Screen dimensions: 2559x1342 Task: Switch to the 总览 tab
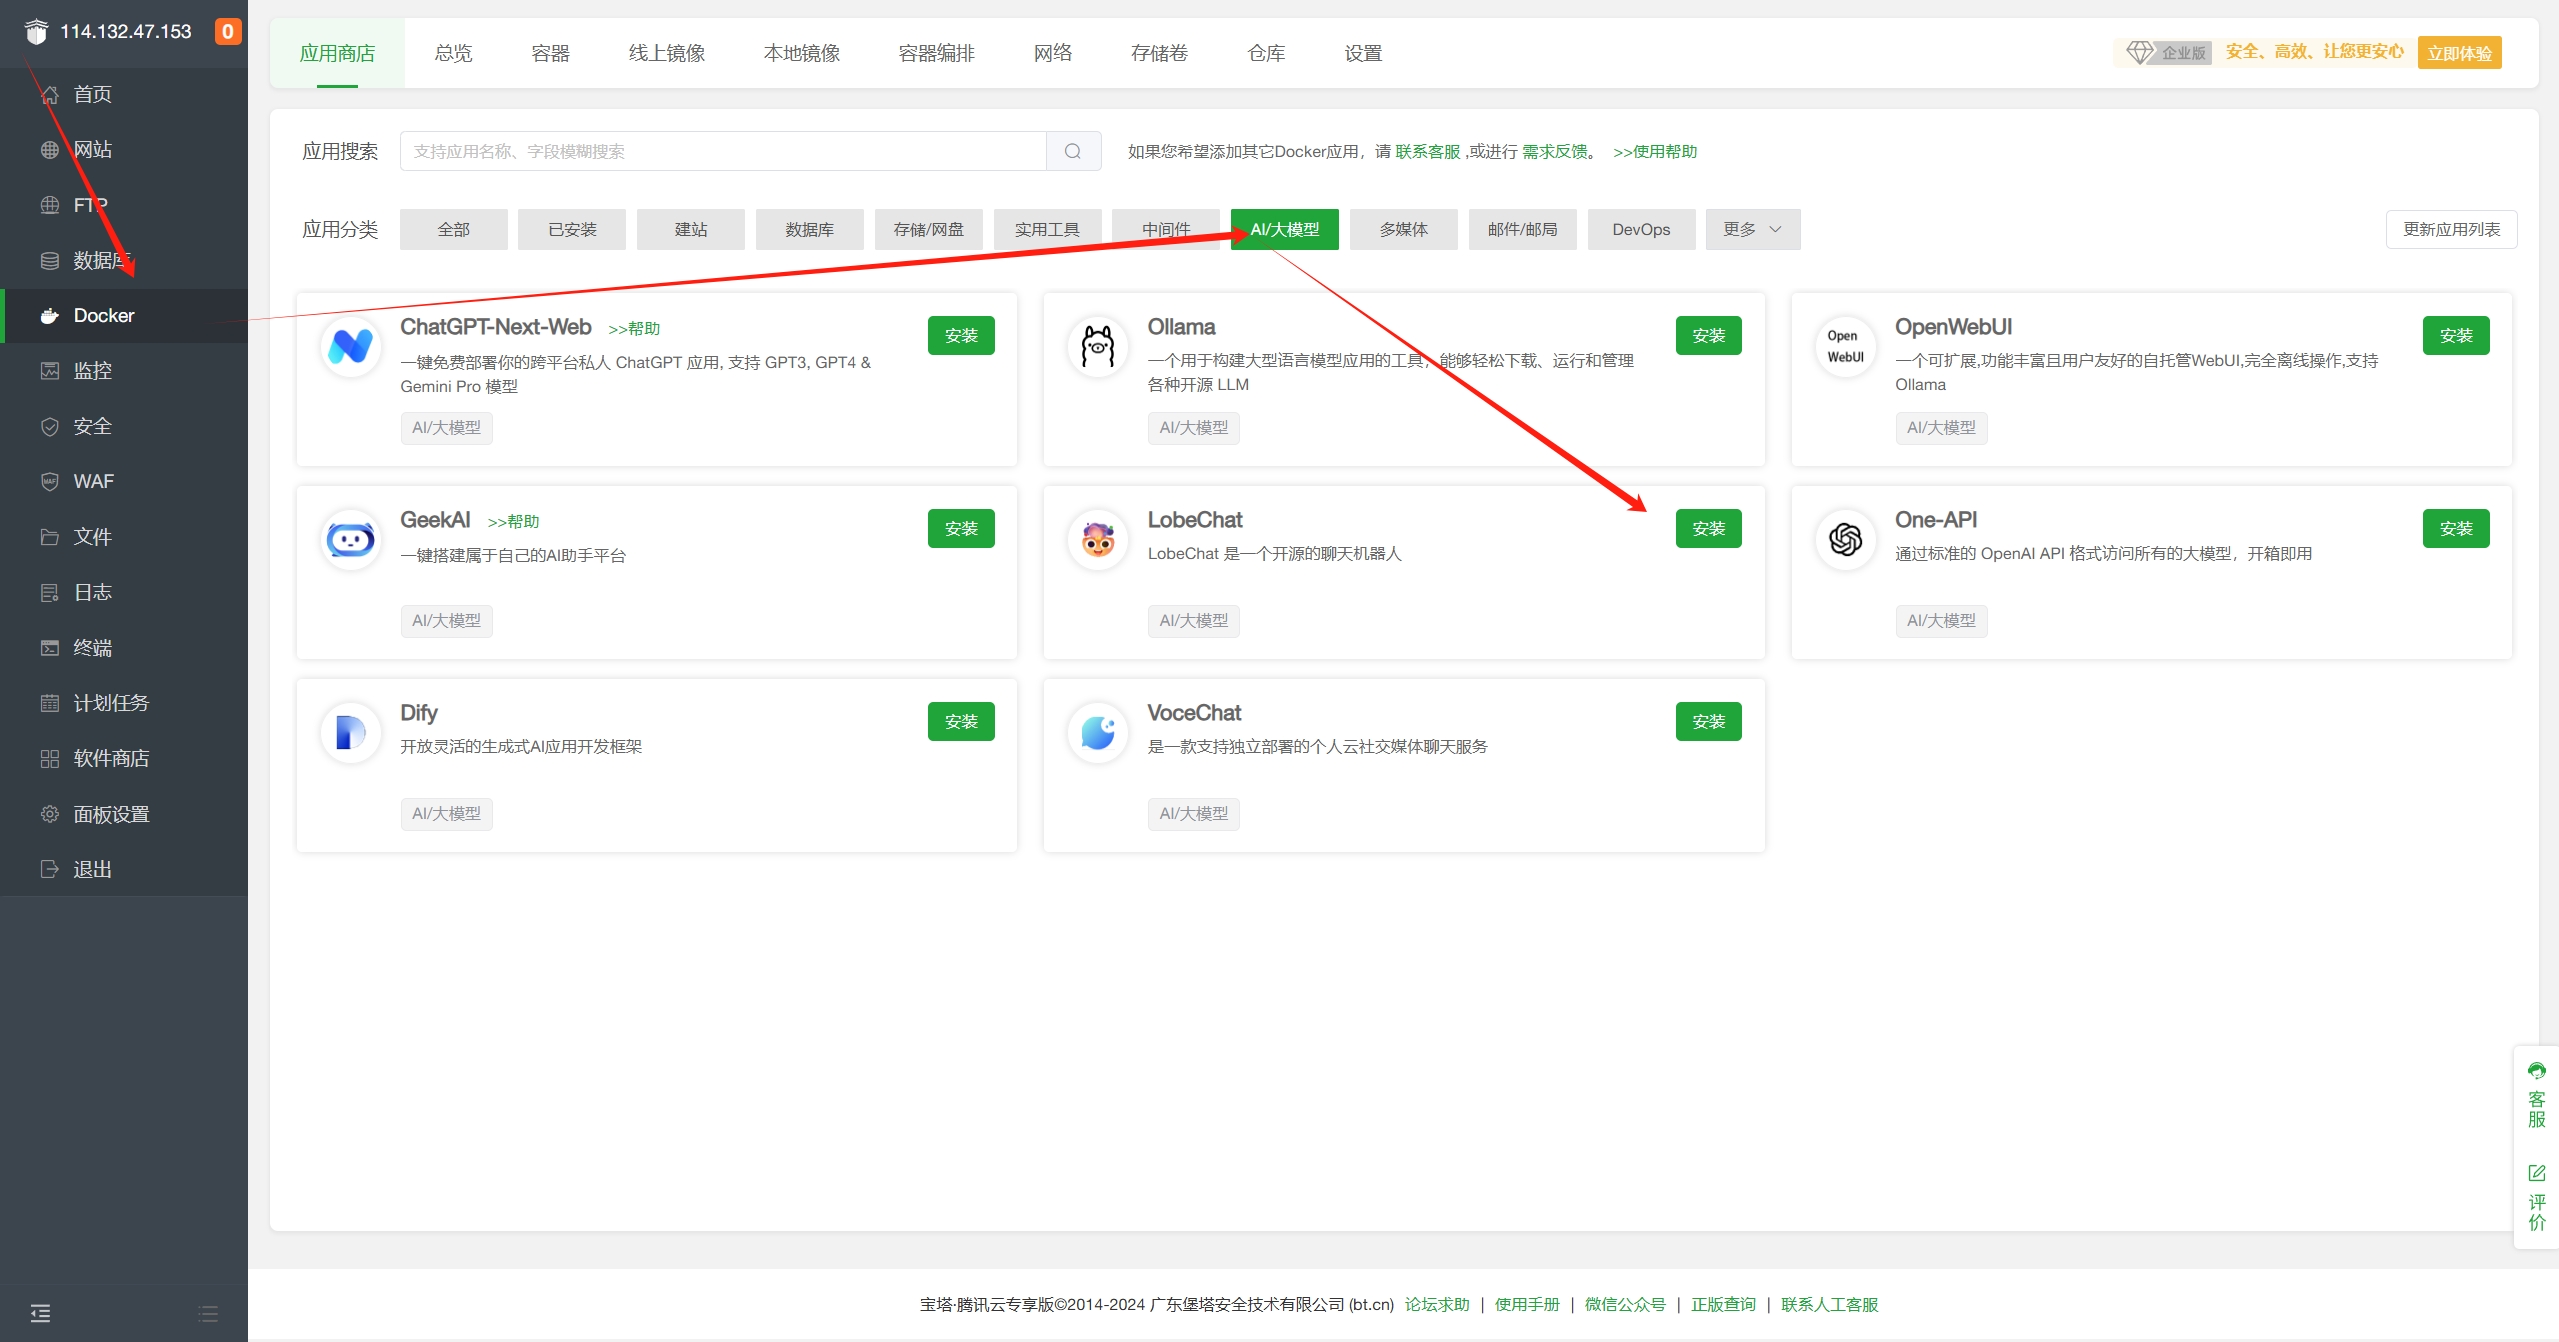(x=453, y=53)
